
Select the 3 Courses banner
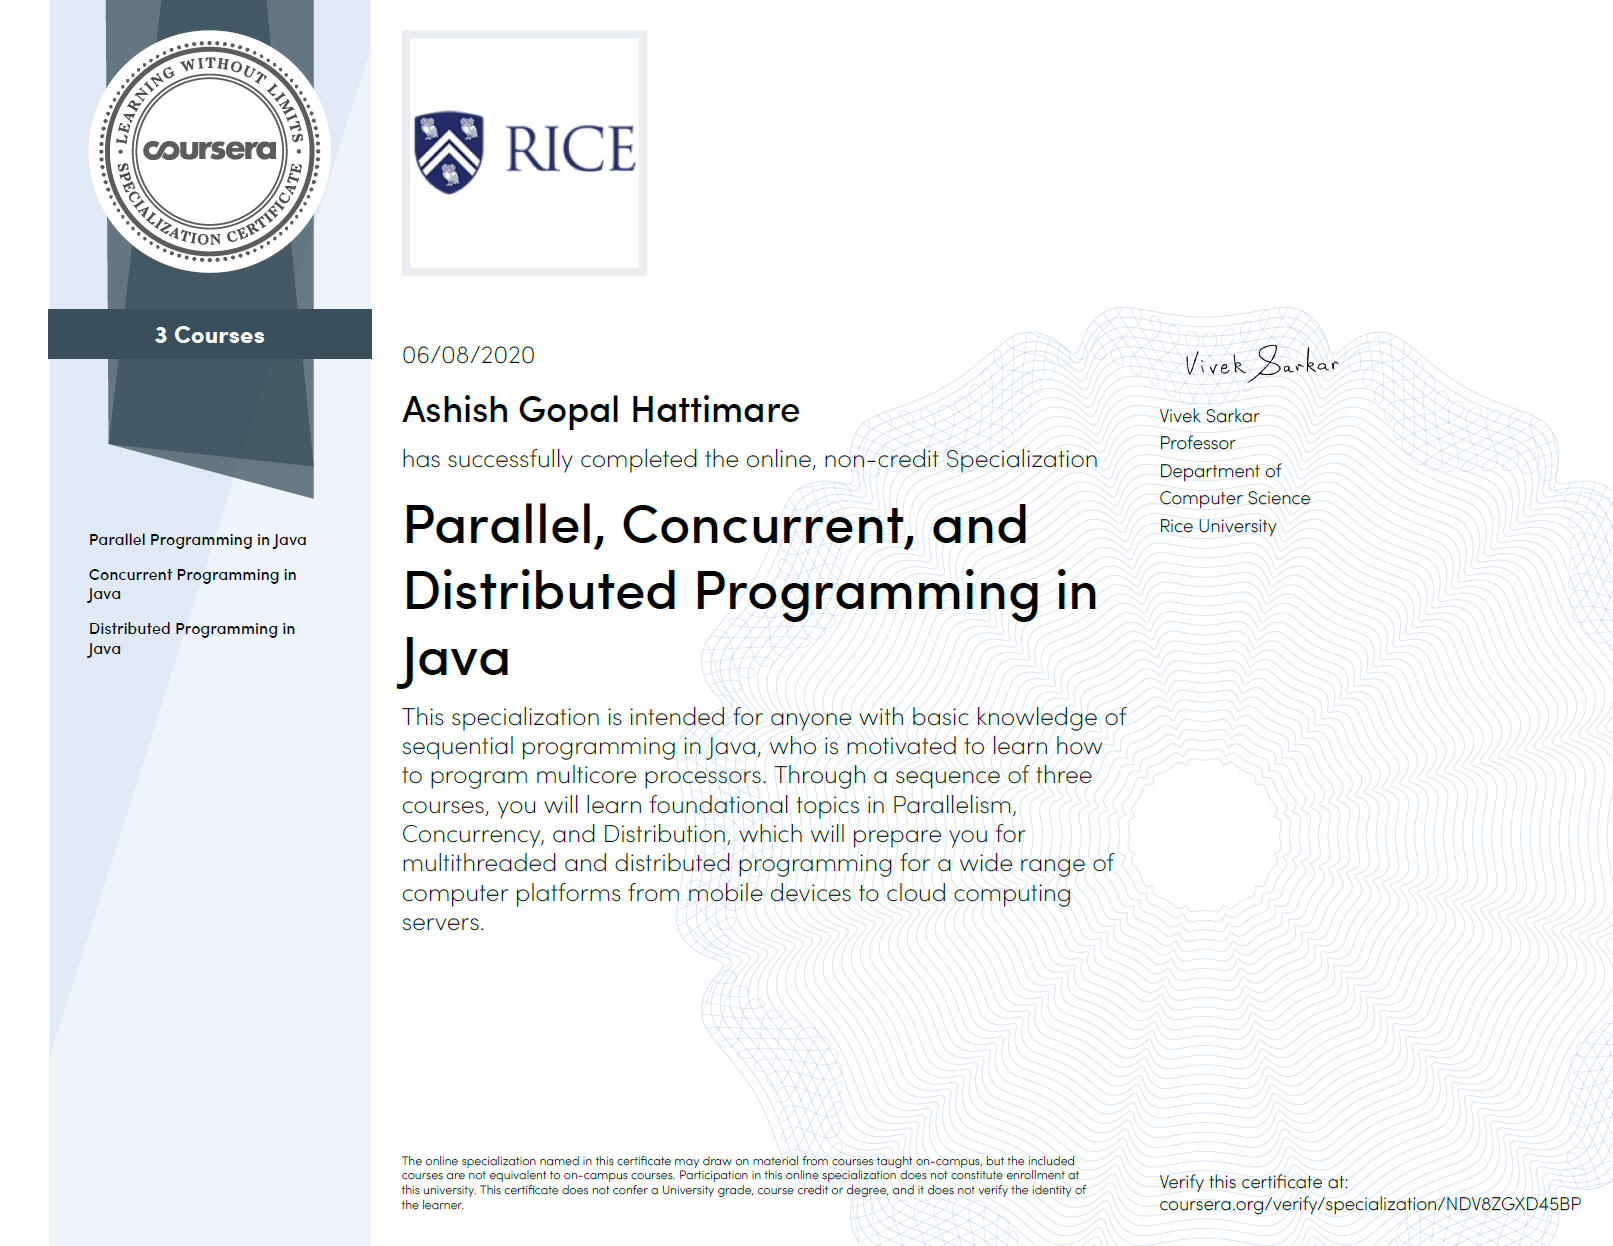(210, 335)
